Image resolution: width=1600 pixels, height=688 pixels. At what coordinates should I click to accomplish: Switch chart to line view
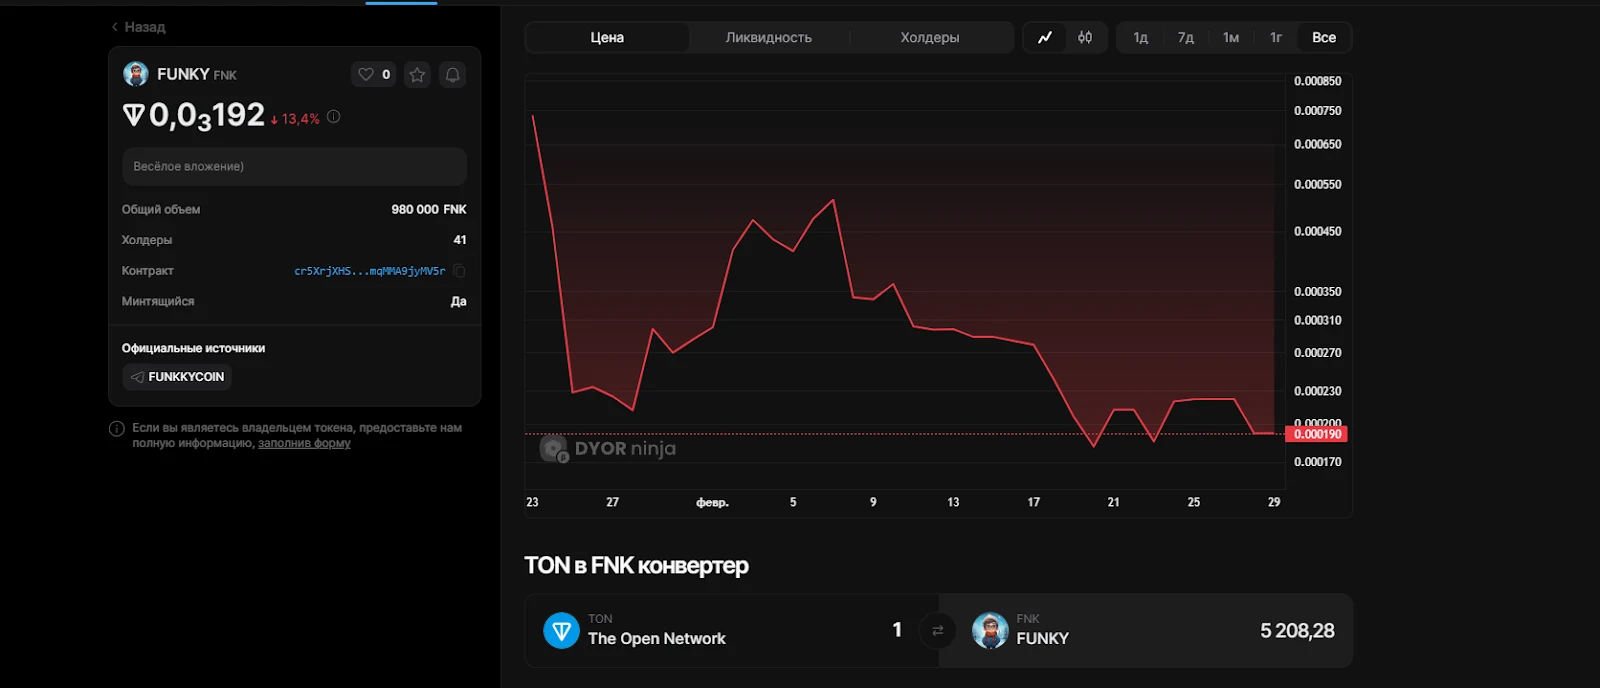pos(1045,38)
